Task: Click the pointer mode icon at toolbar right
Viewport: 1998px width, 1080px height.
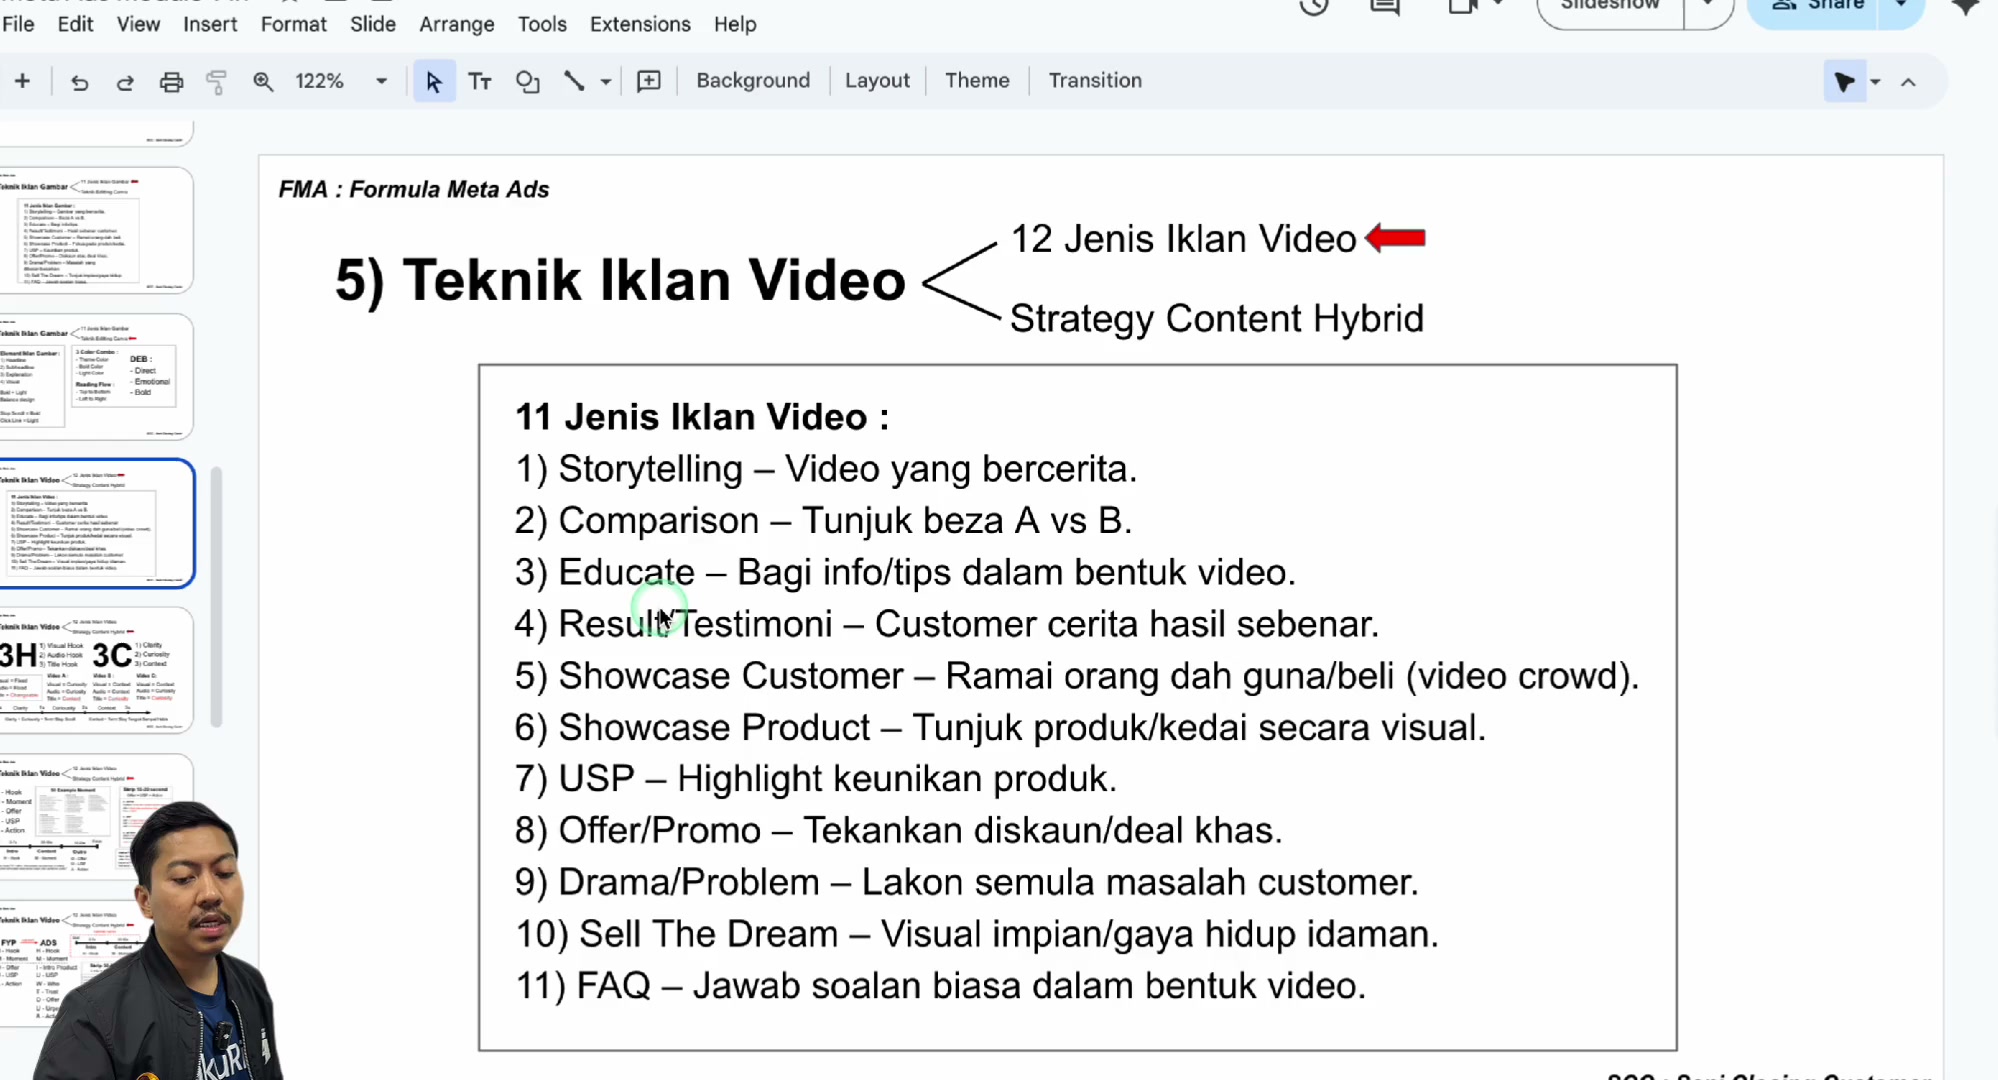Action: tap(1844, 82)
